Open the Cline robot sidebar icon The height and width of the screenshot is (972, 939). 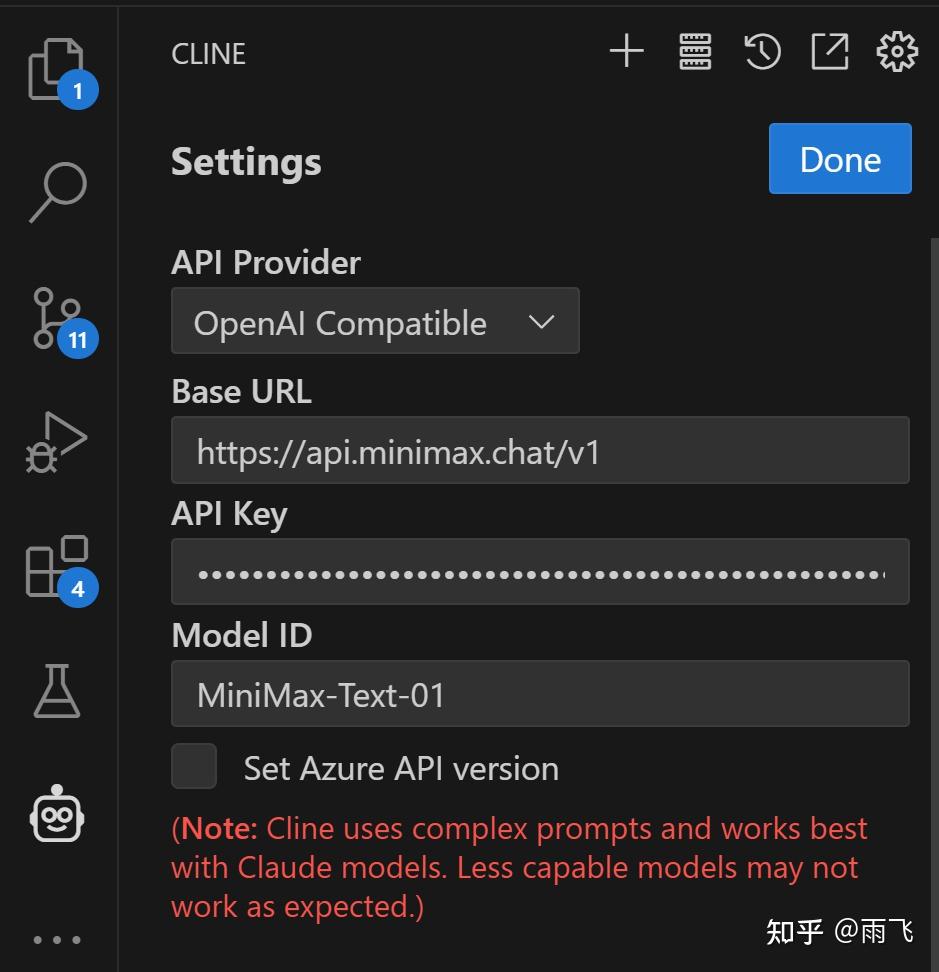click(58, 812)
